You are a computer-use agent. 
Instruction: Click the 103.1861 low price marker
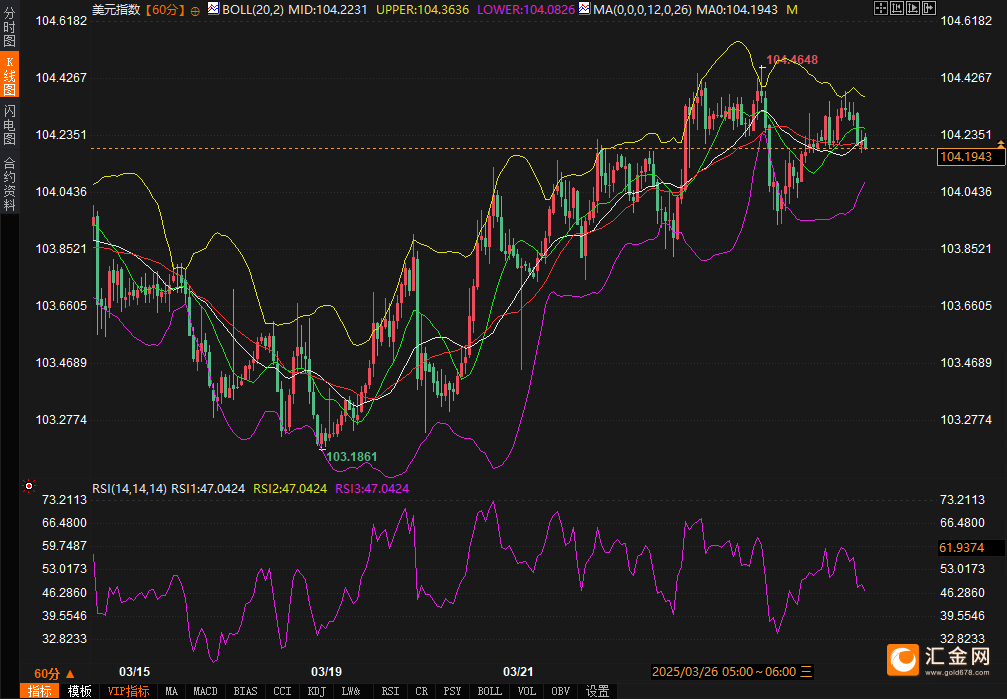click(352, 457)
